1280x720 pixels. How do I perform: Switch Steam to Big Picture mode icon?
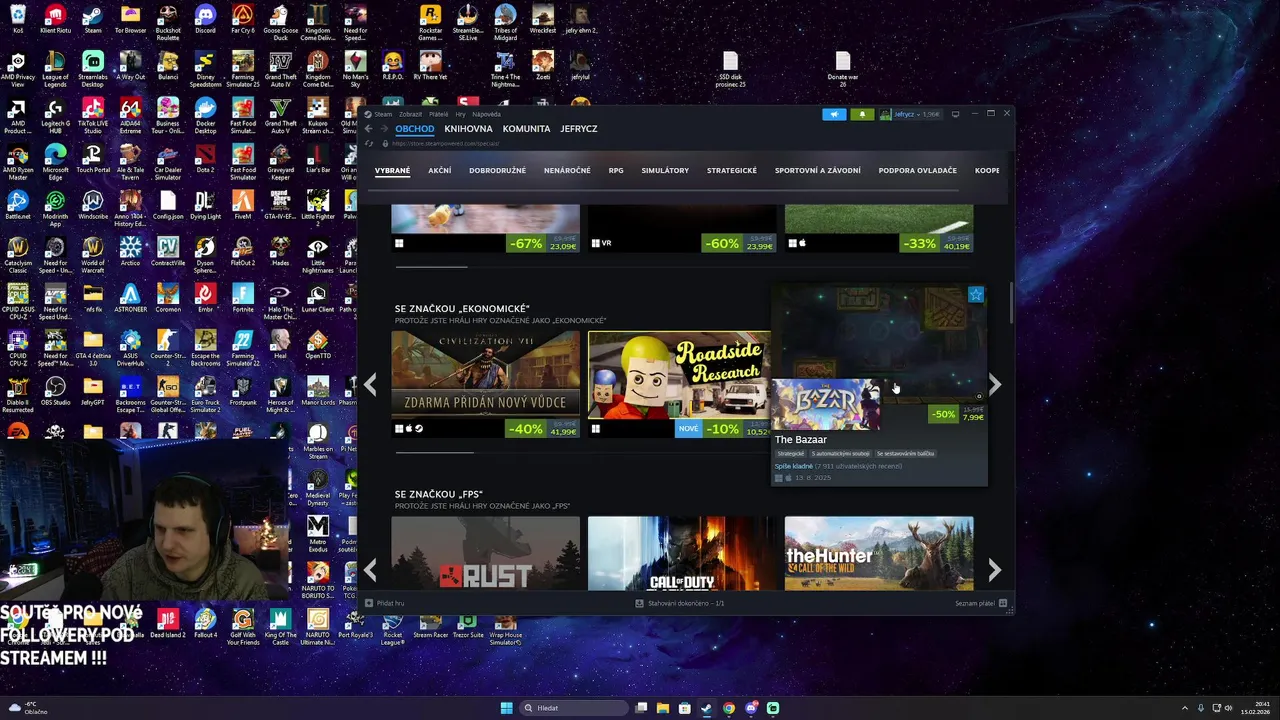coord(955,114)
